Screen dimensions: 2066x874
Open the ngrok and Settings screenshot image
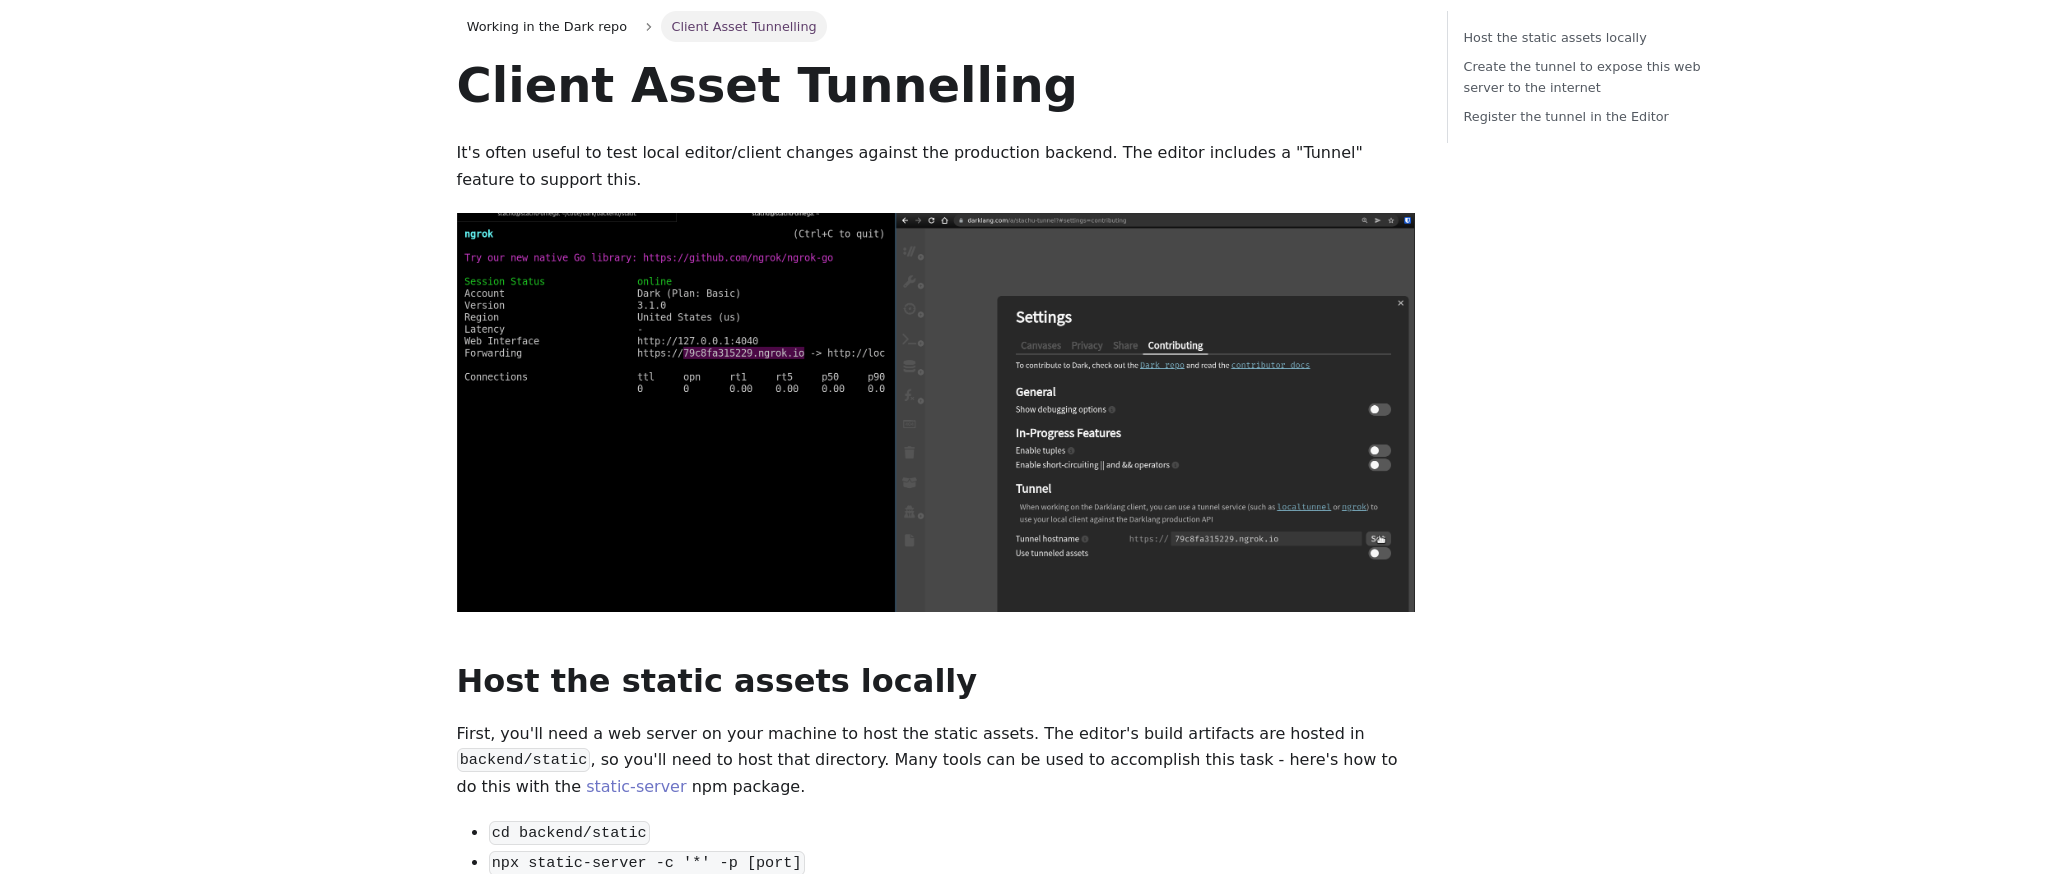tap(935, 412)
